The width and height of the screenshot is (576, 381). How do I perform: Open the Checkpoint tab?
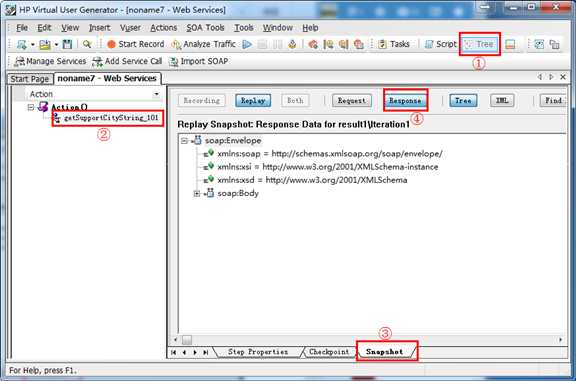[x=329, y=352]
